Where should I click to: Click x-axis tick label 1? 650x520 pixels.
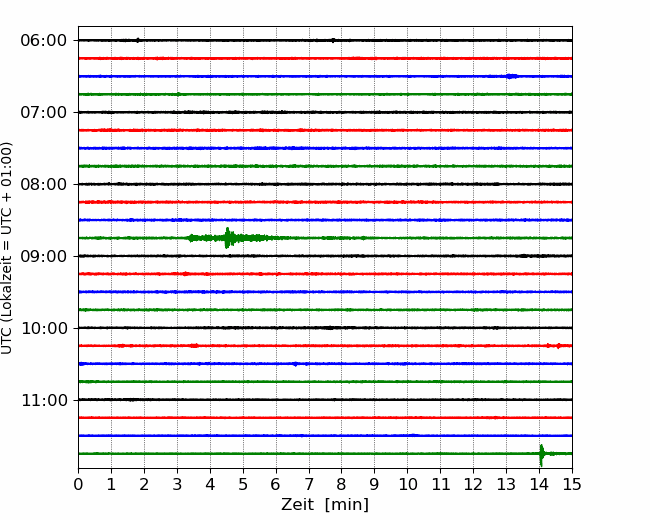(x=111, y=484)
